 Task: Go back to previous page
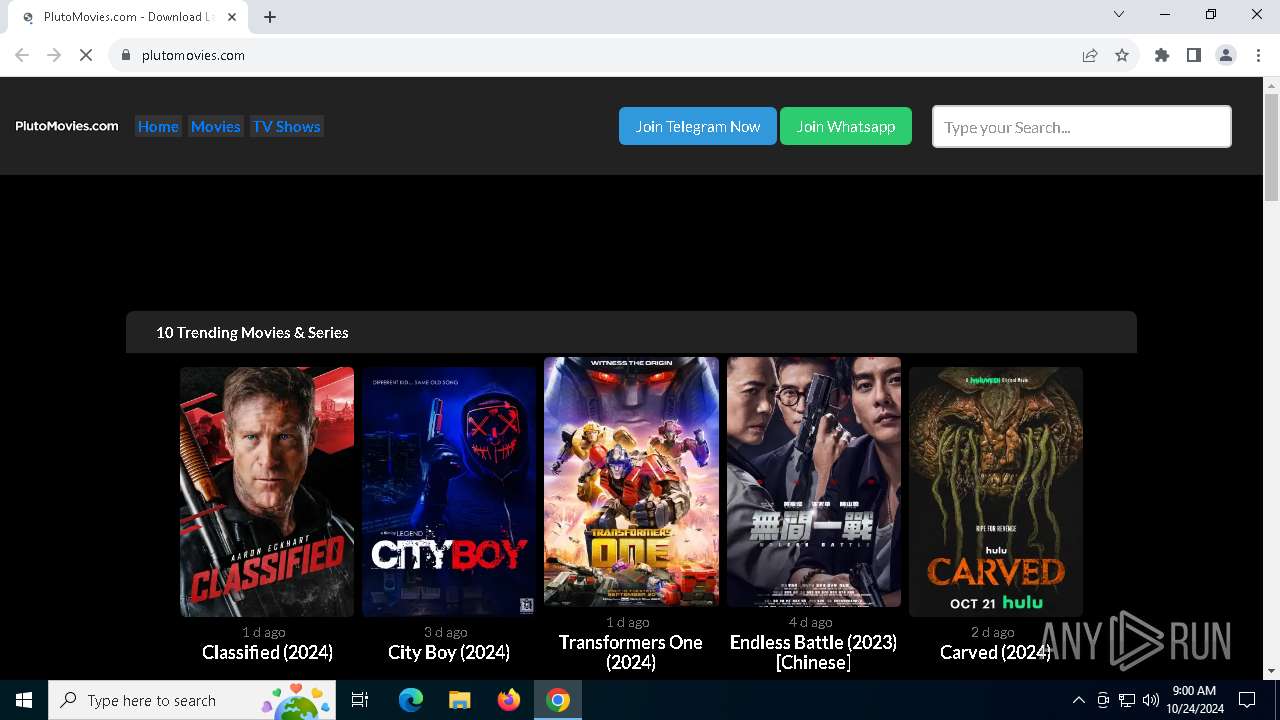point(22,55)
